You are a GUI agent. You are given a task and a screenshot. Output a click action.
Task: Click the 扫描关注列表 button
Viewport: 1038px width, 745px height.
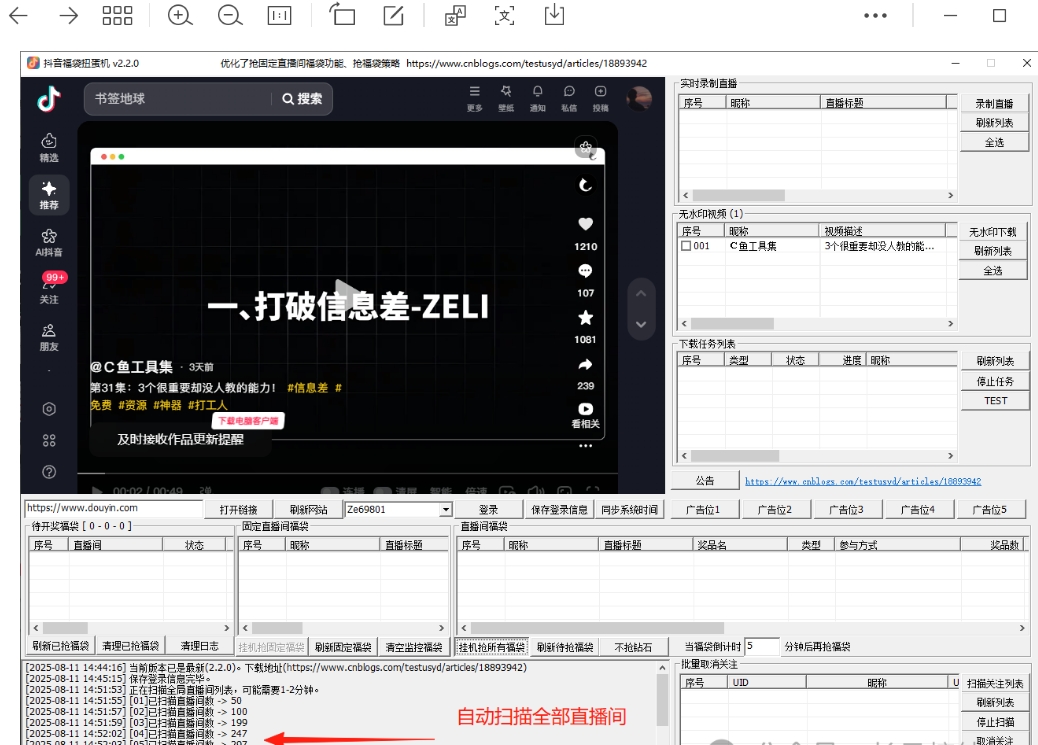pos(995,683)
